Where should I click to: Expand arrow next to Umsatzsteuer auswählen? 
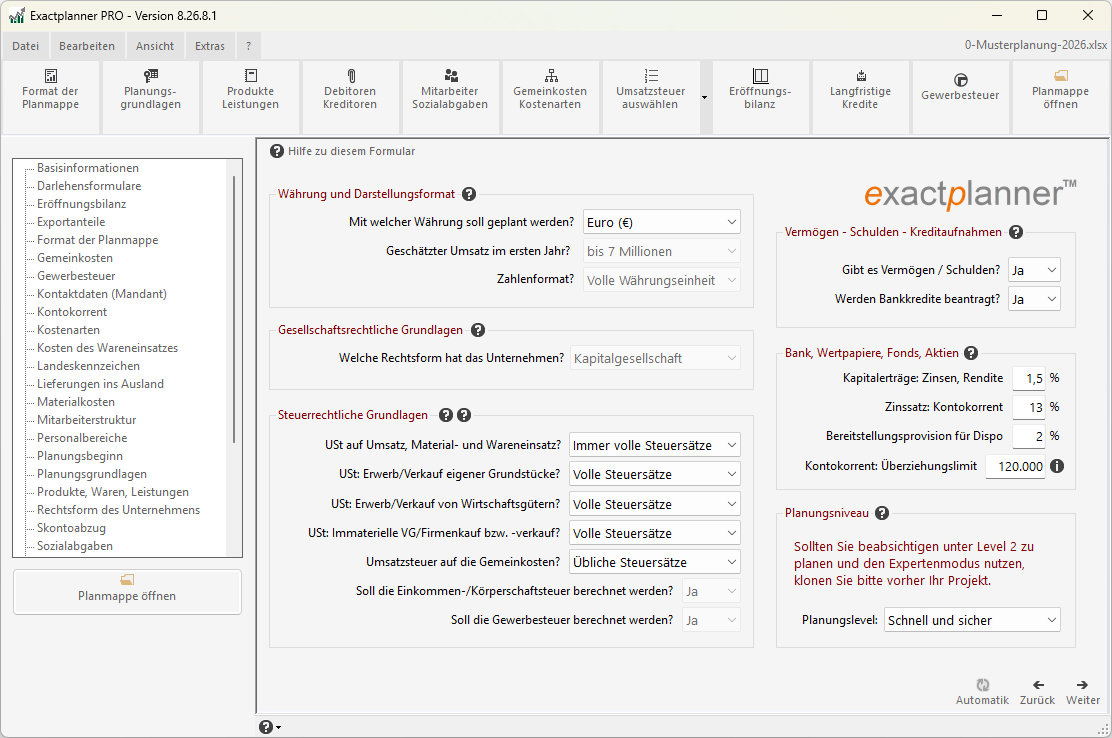pyautogui.click(x=704, y=97)
